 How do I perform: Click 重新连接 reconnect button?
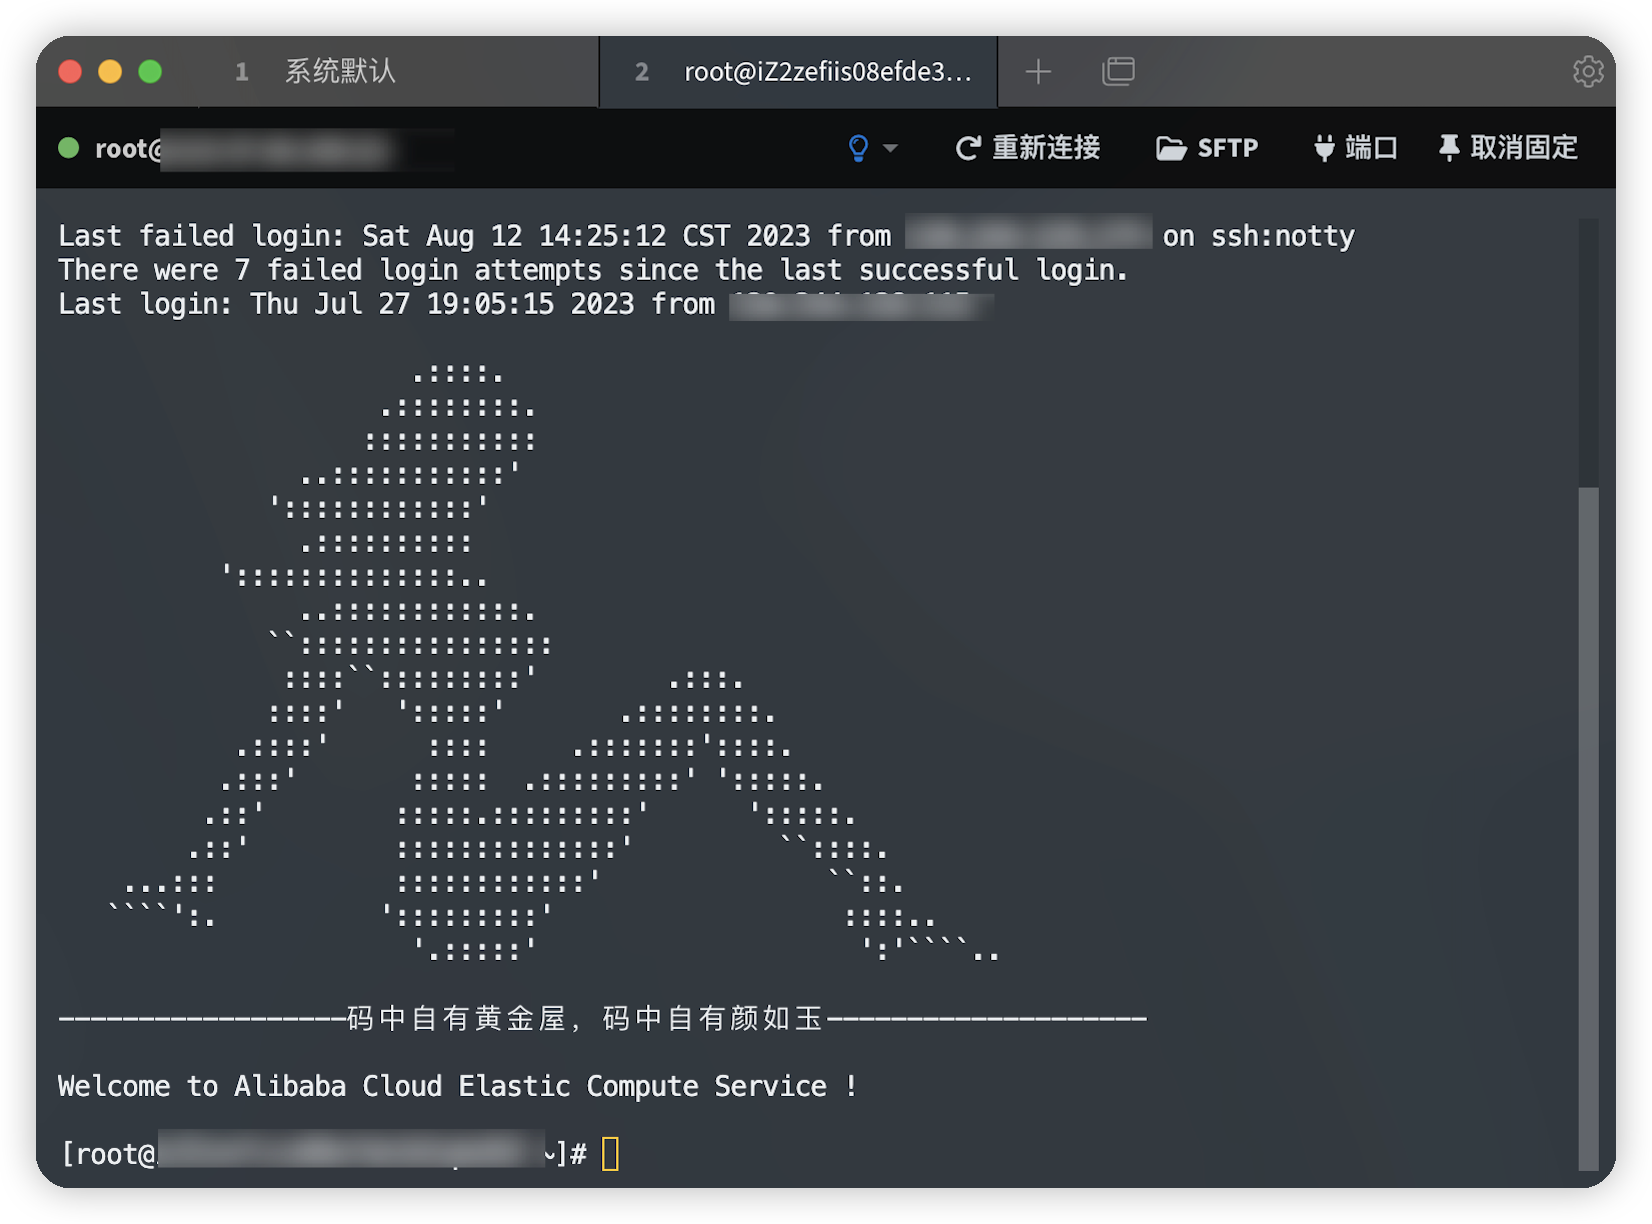(1028, 148)
